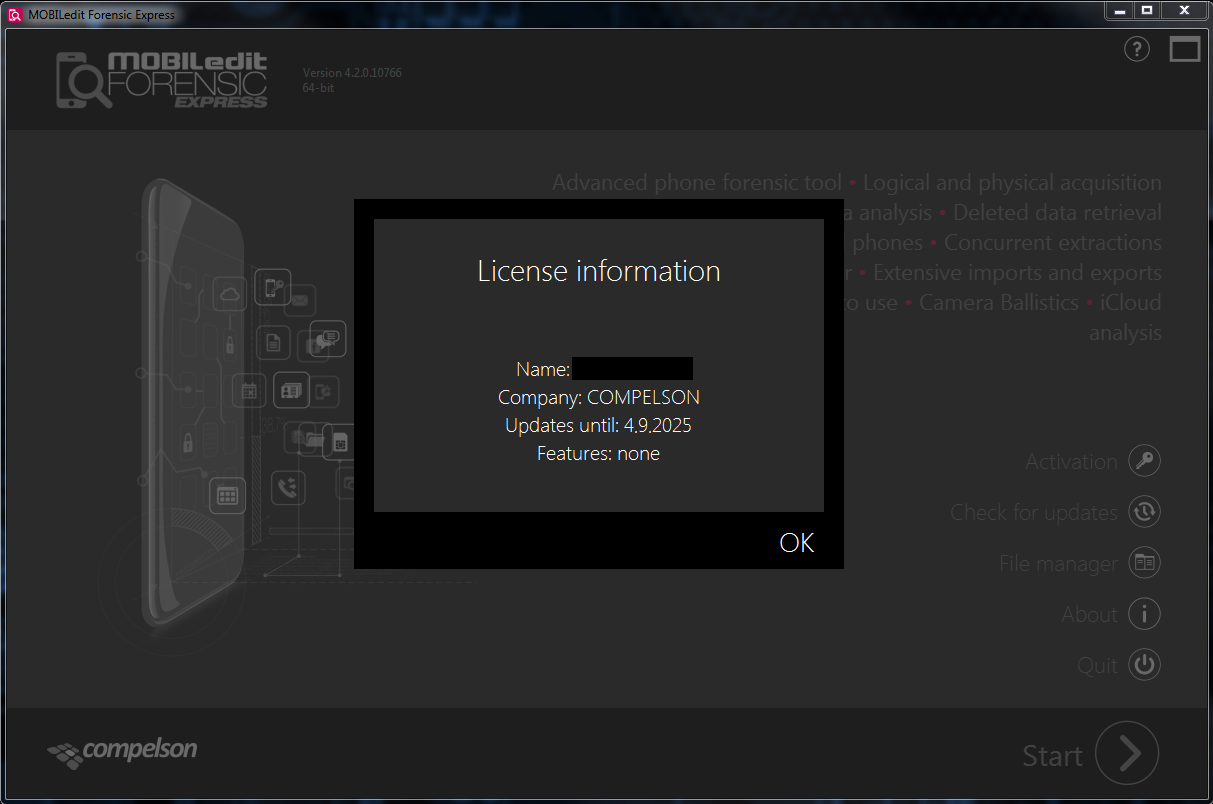The image size is (1213, 804).
Task: Click the 'Version 4.2.0.10766' text
Action: 352,73
